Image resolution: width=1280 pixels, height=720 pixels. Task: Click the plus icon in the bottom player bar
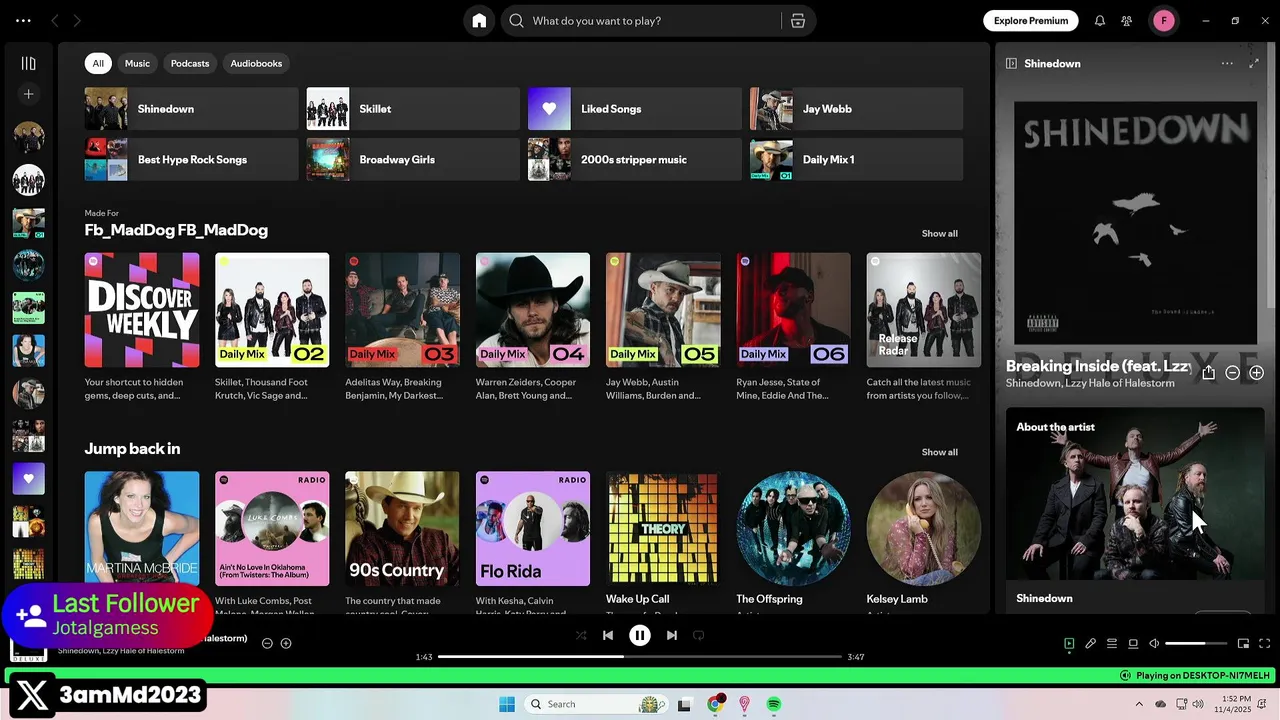pyautogui.click(x=286, y=643)
